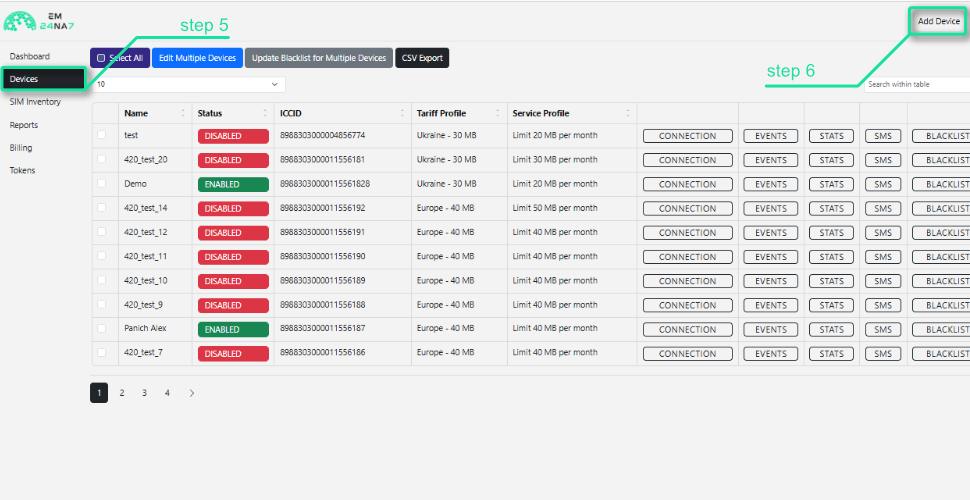Sort by Tariff Profile sort icon

498,113
